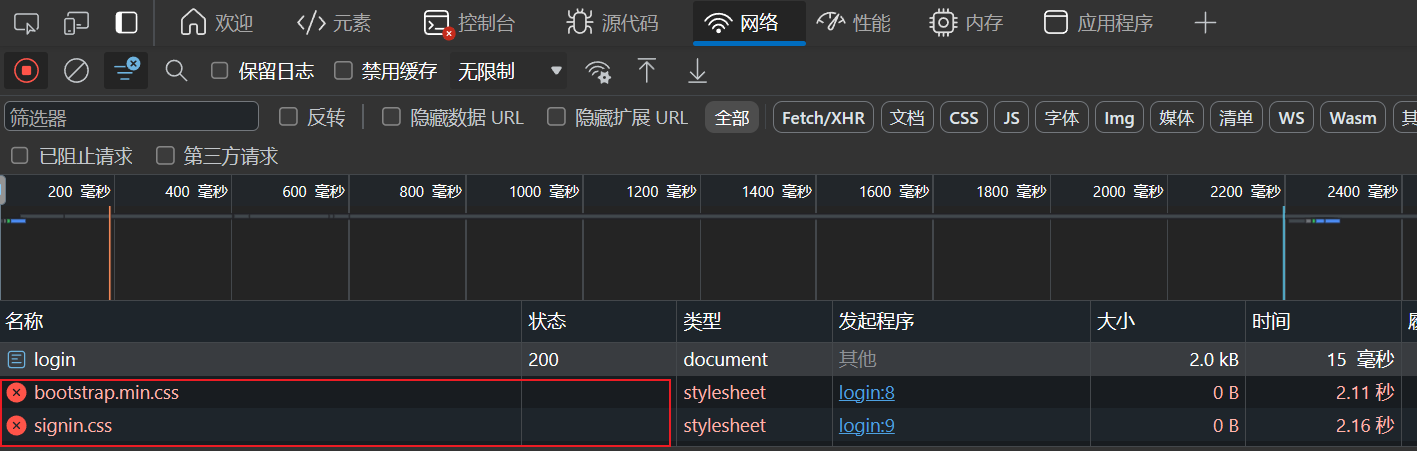Switch to the 源代码 tab
The width and height of the screenshot is (1417, 451).
(612, 22)
